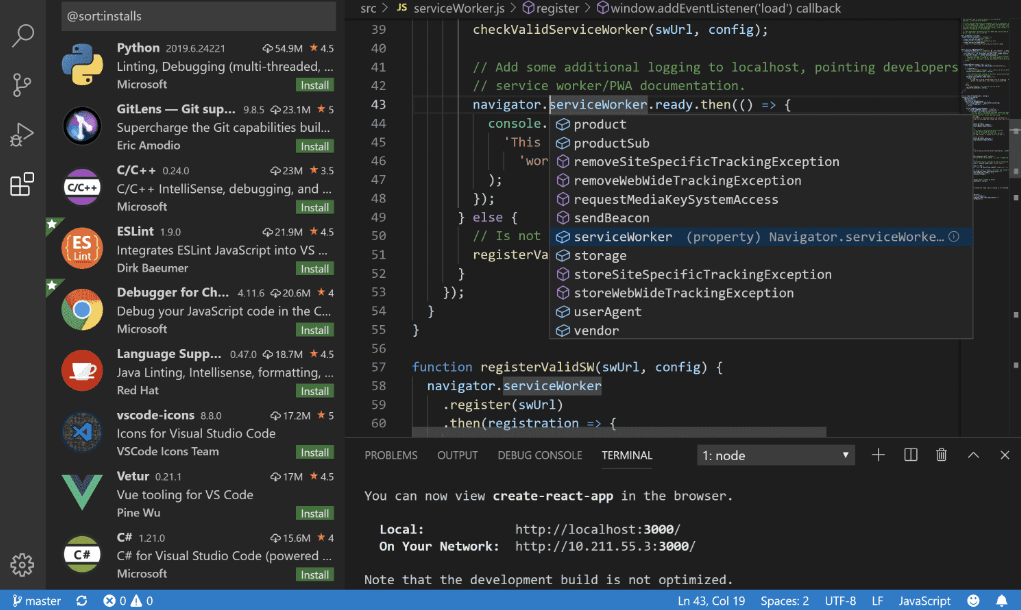Open the Run and Debug view
The height and width of the screenshot is (610, 1021).
21,135
